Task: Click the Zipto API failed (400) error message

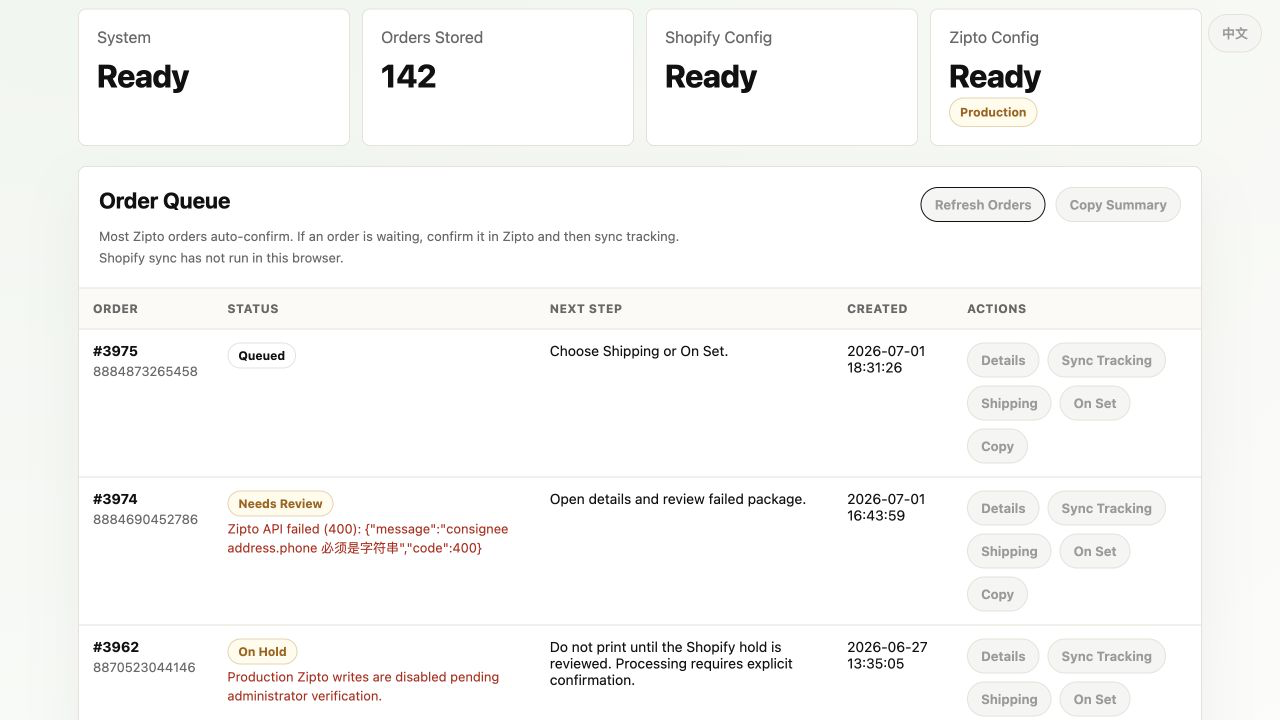Action: (368, 538)
